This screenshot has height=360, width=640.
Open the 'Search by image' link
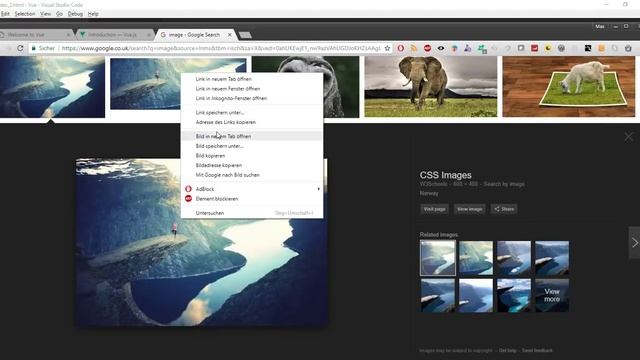point(504,184)
